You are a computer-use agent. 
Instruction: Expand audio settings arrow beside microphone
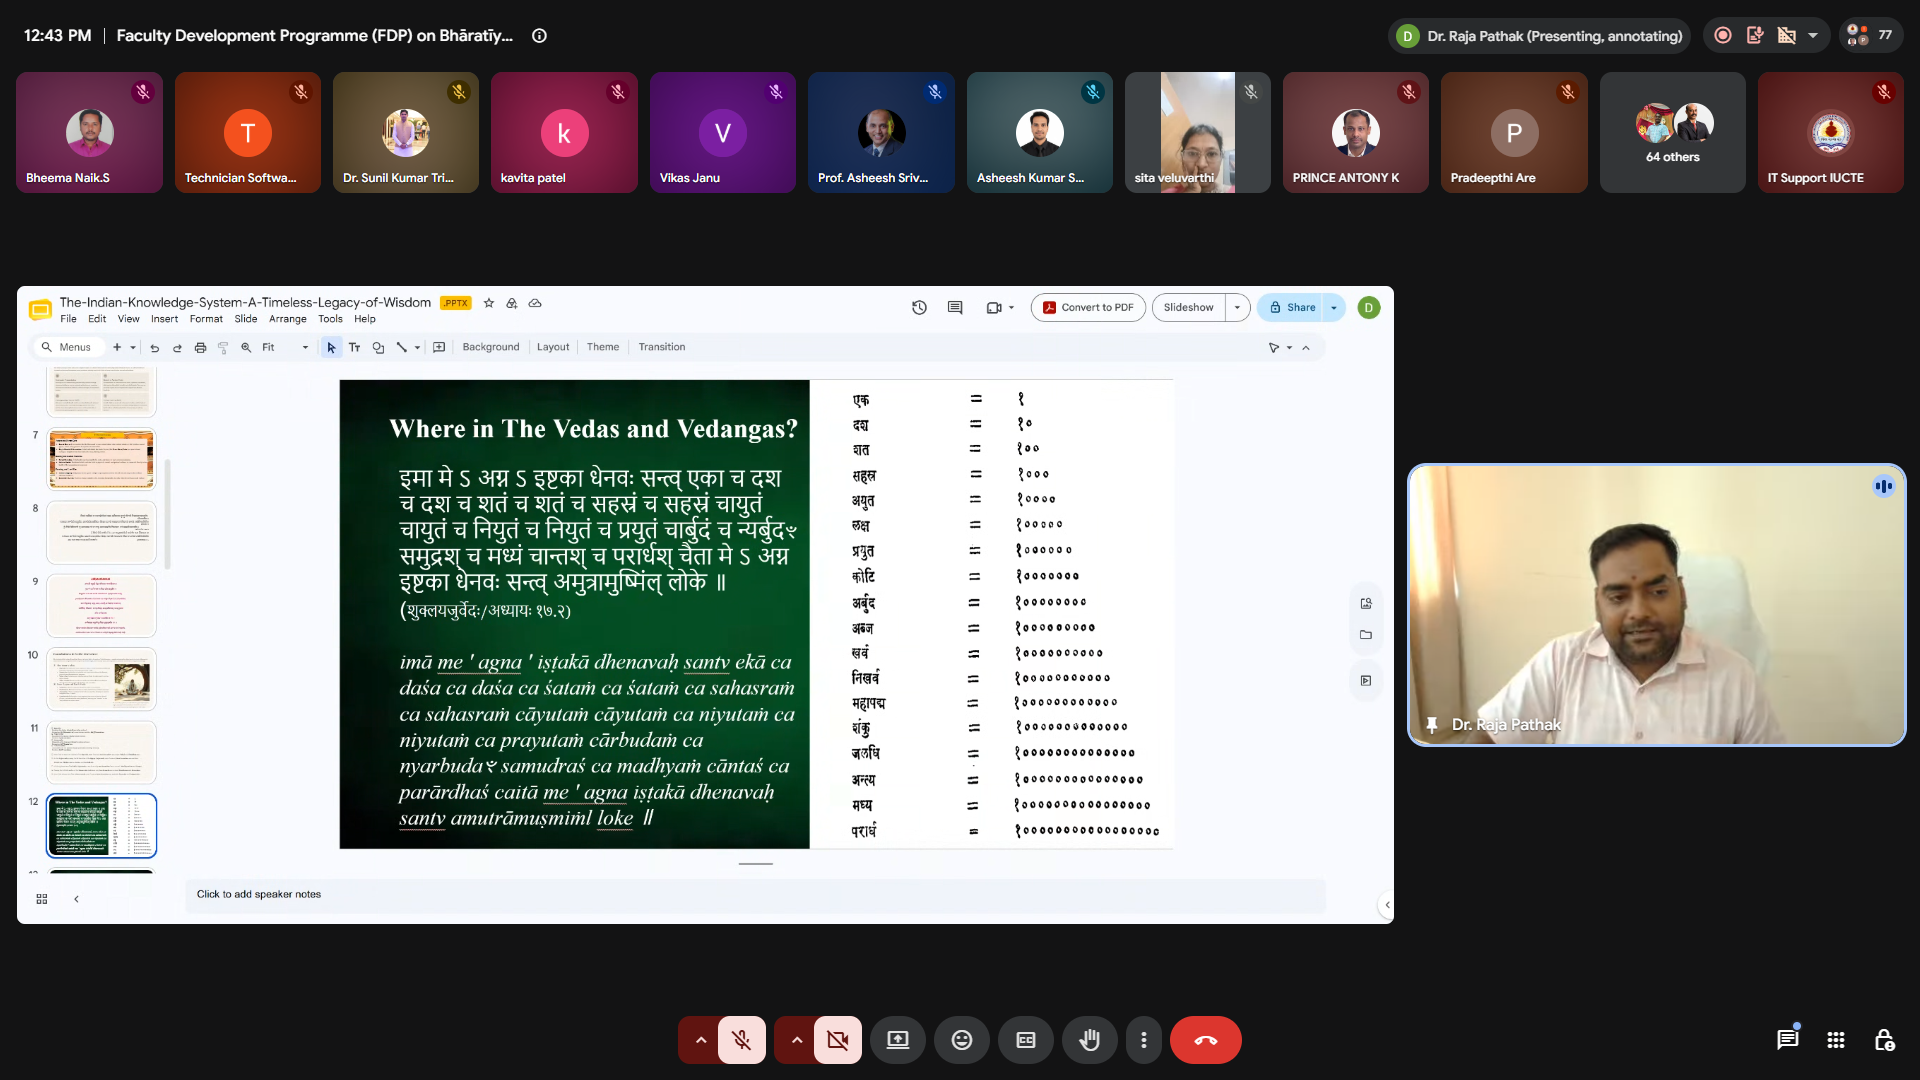(x=700, y=1040)
